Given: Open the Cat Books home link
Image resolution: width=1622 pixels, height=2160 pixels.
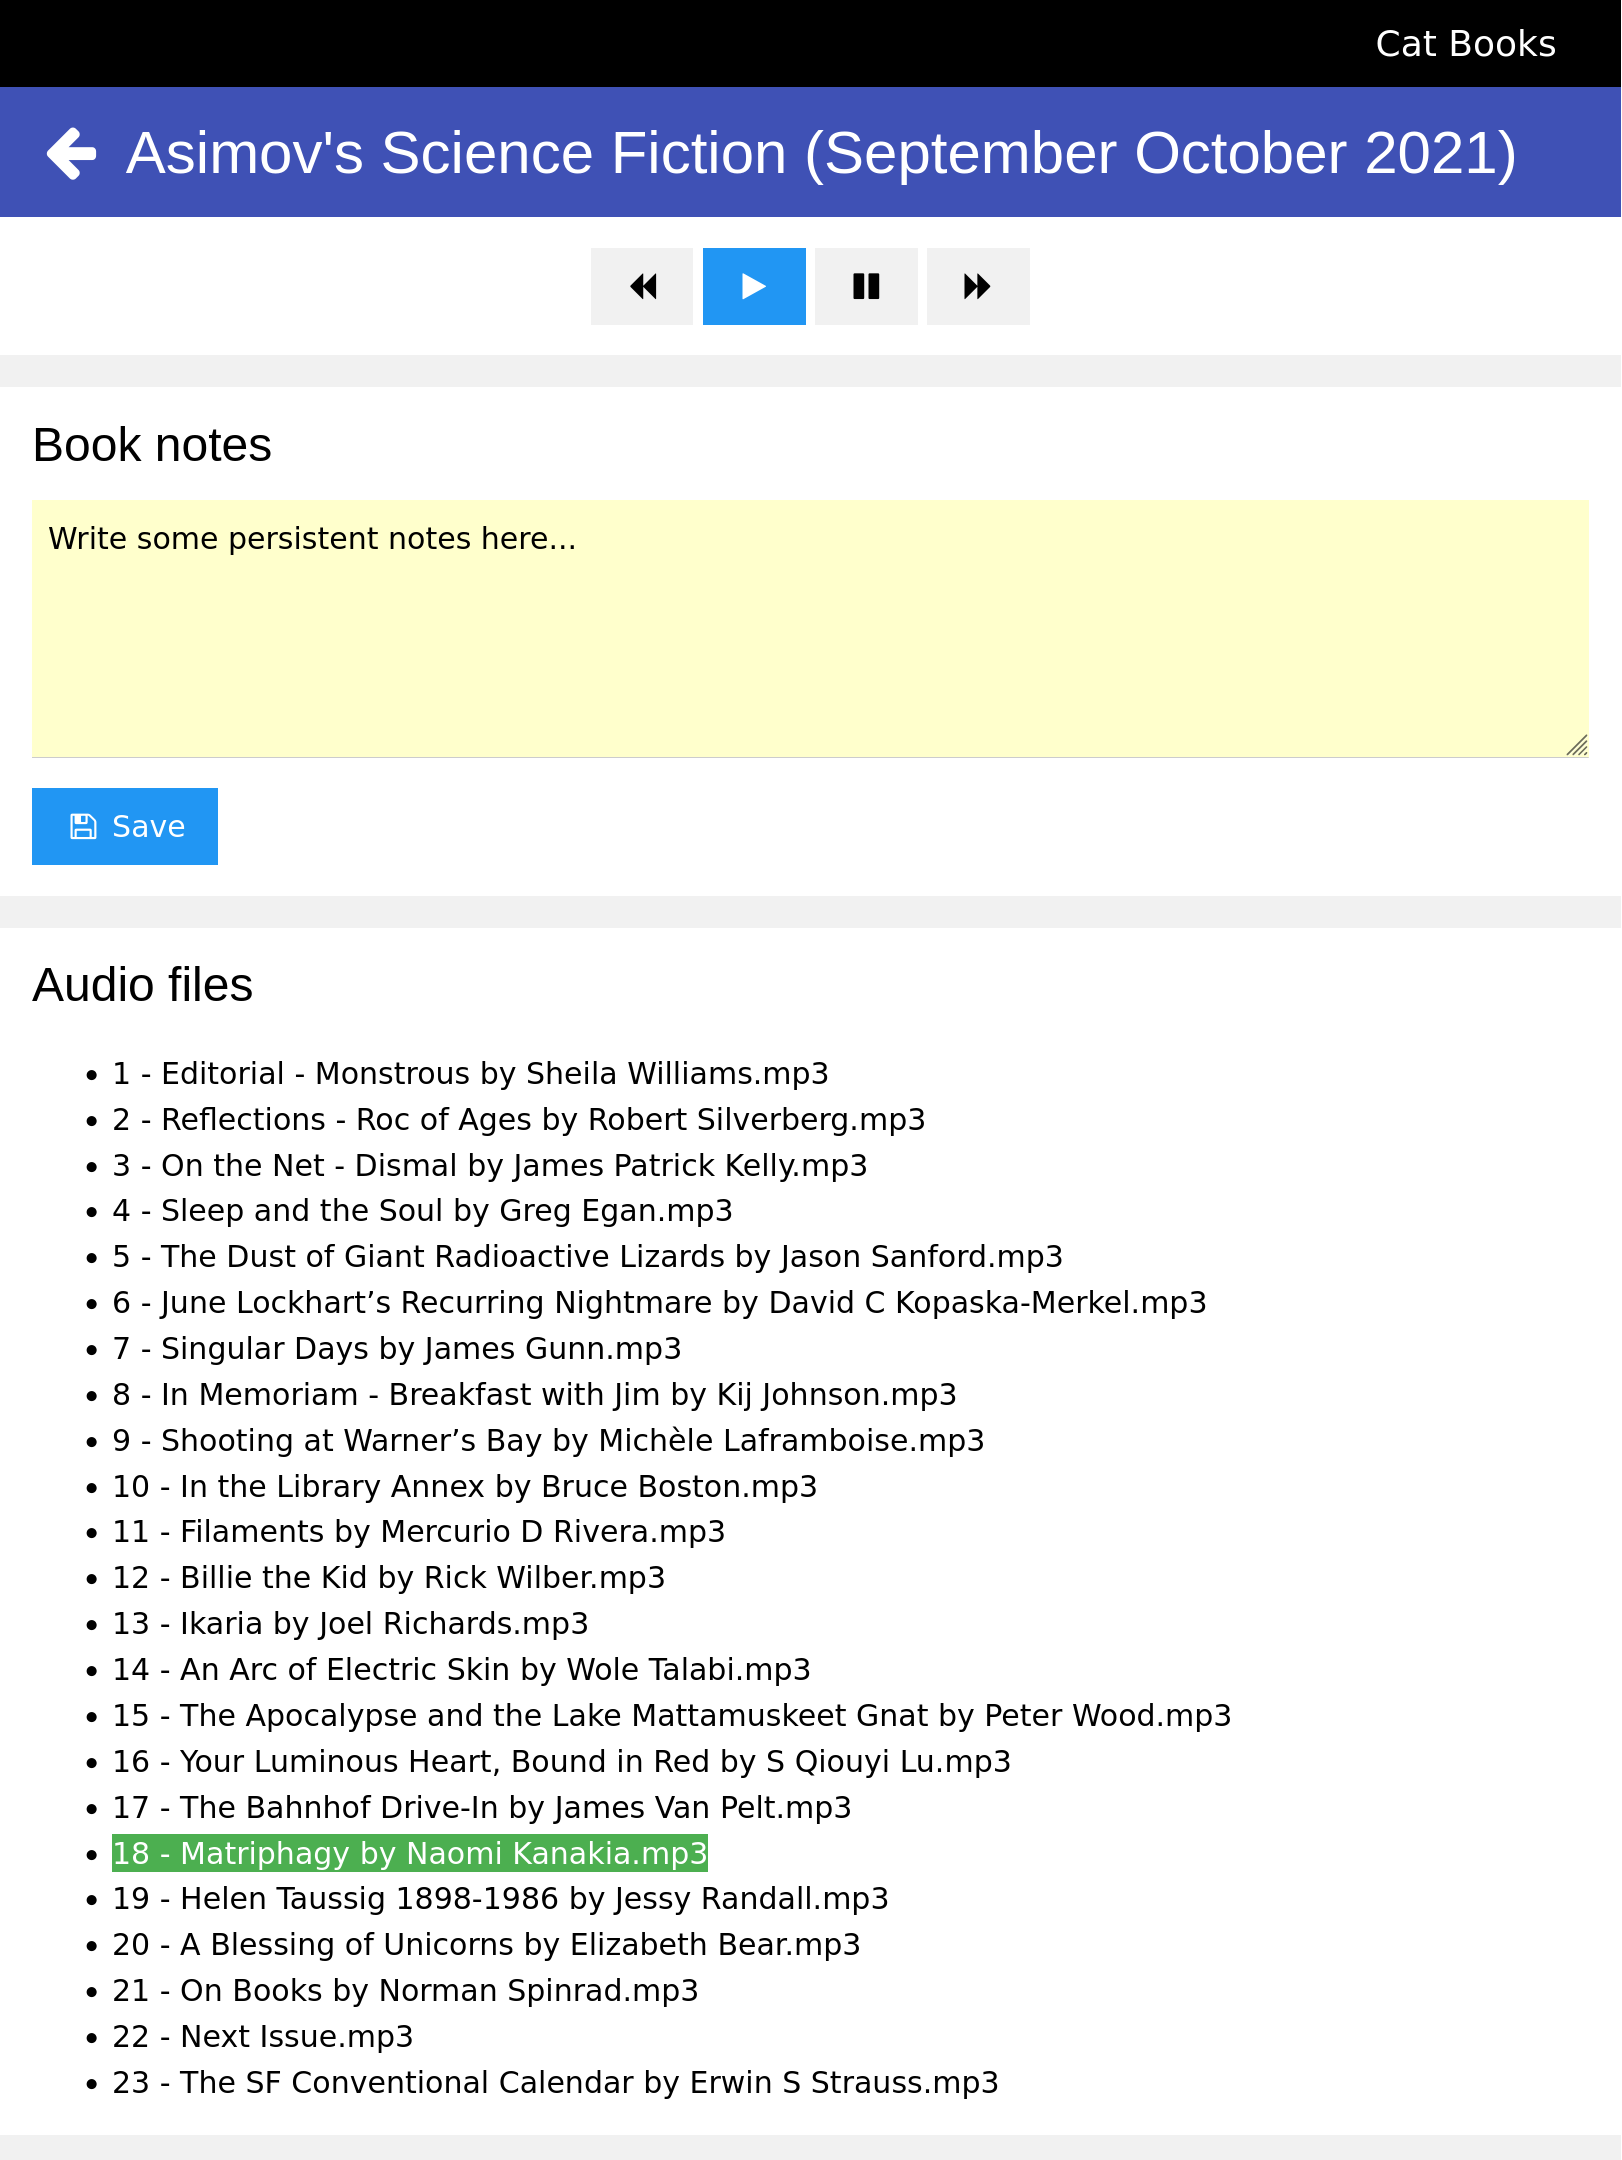Looking at the screenshot, I should click(x=1465, y=44).
